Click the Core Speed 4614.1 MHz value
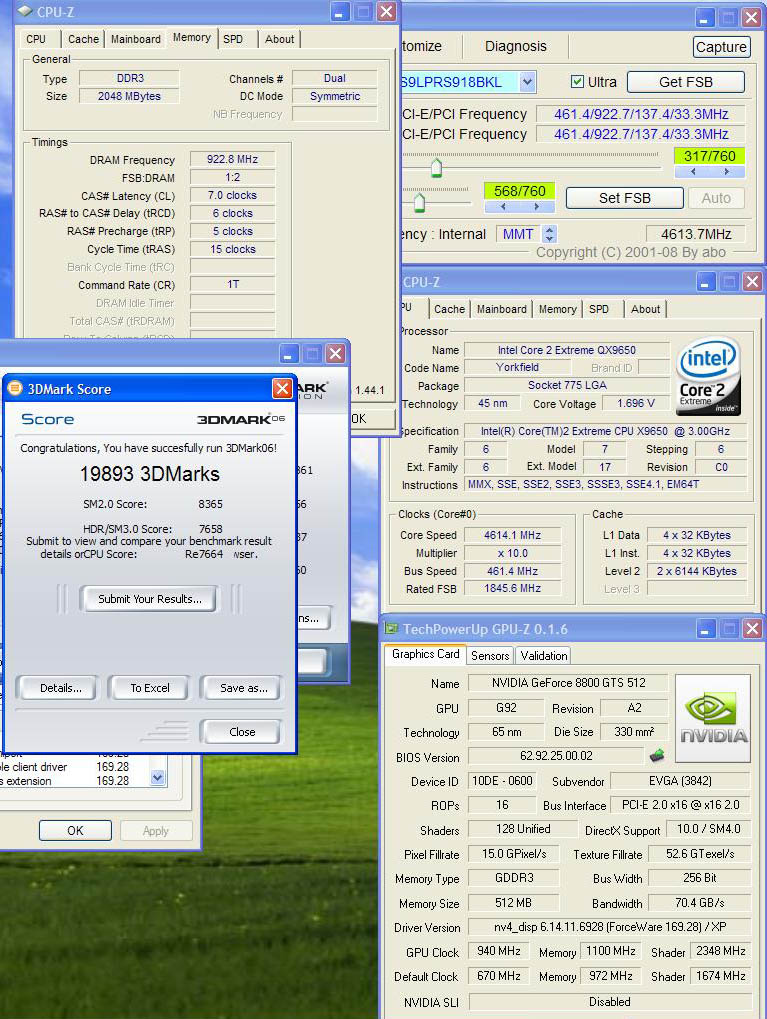767x1019 pixels. (x=512, y=535)
